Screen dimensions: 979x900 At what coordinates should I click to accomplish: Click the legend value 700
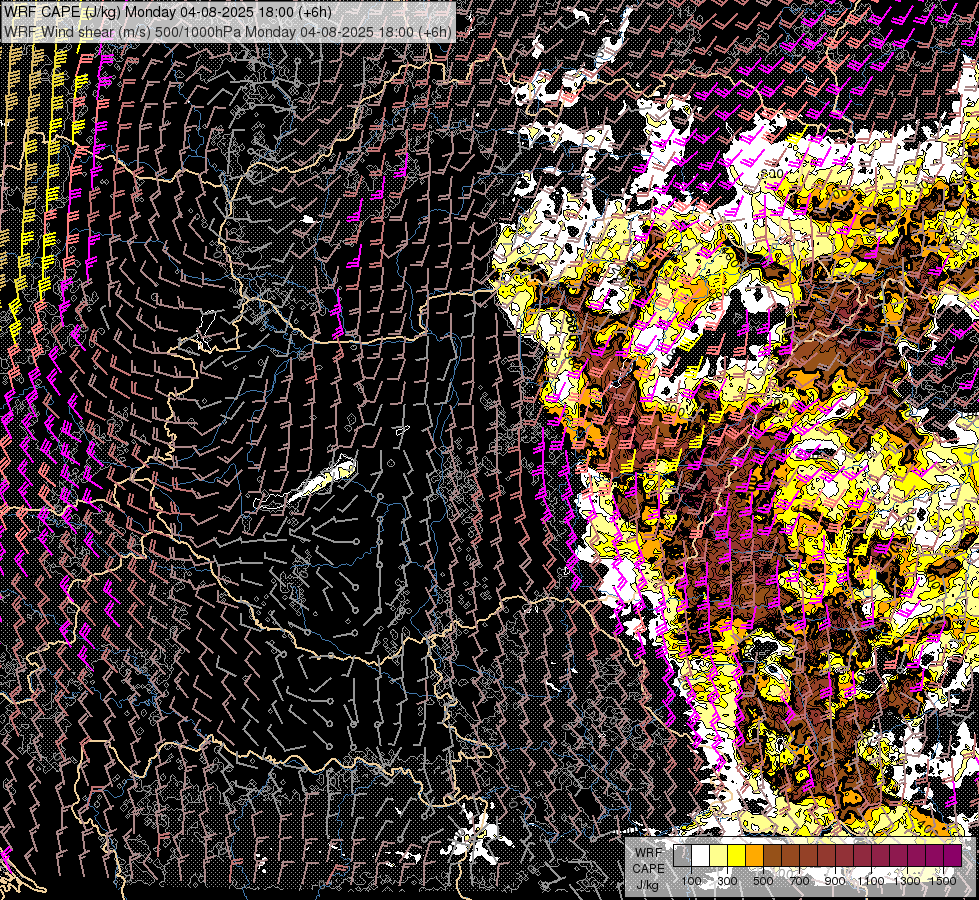pyautogui.click(x=799, y=881)
